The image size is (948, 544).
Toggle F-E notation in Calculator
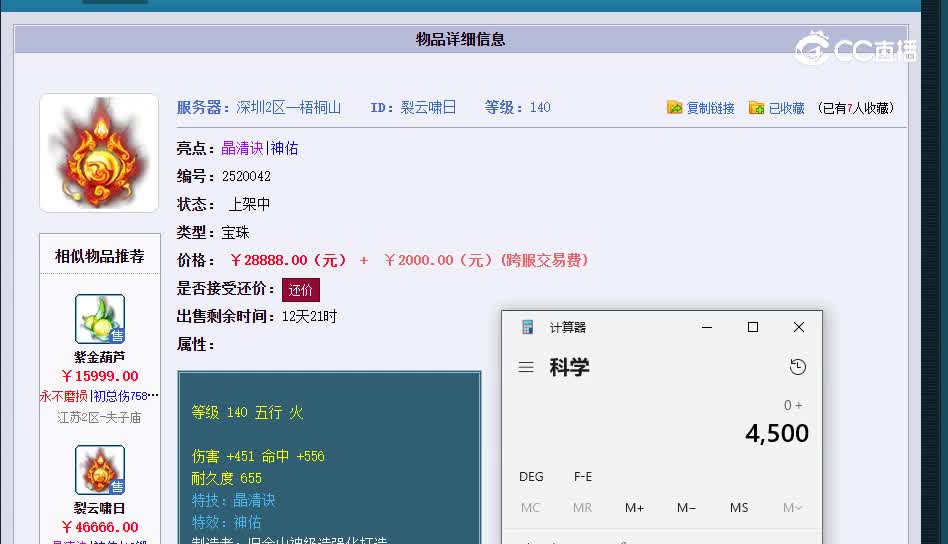[x=583, y=476]
